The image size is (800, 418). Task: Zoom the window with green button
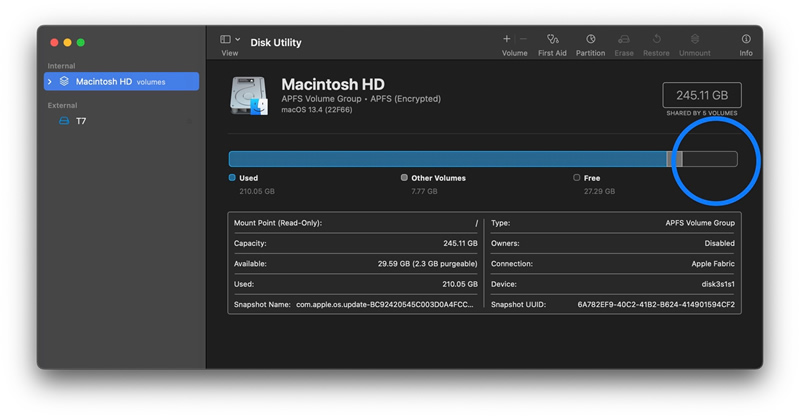(x=81, y=42)
